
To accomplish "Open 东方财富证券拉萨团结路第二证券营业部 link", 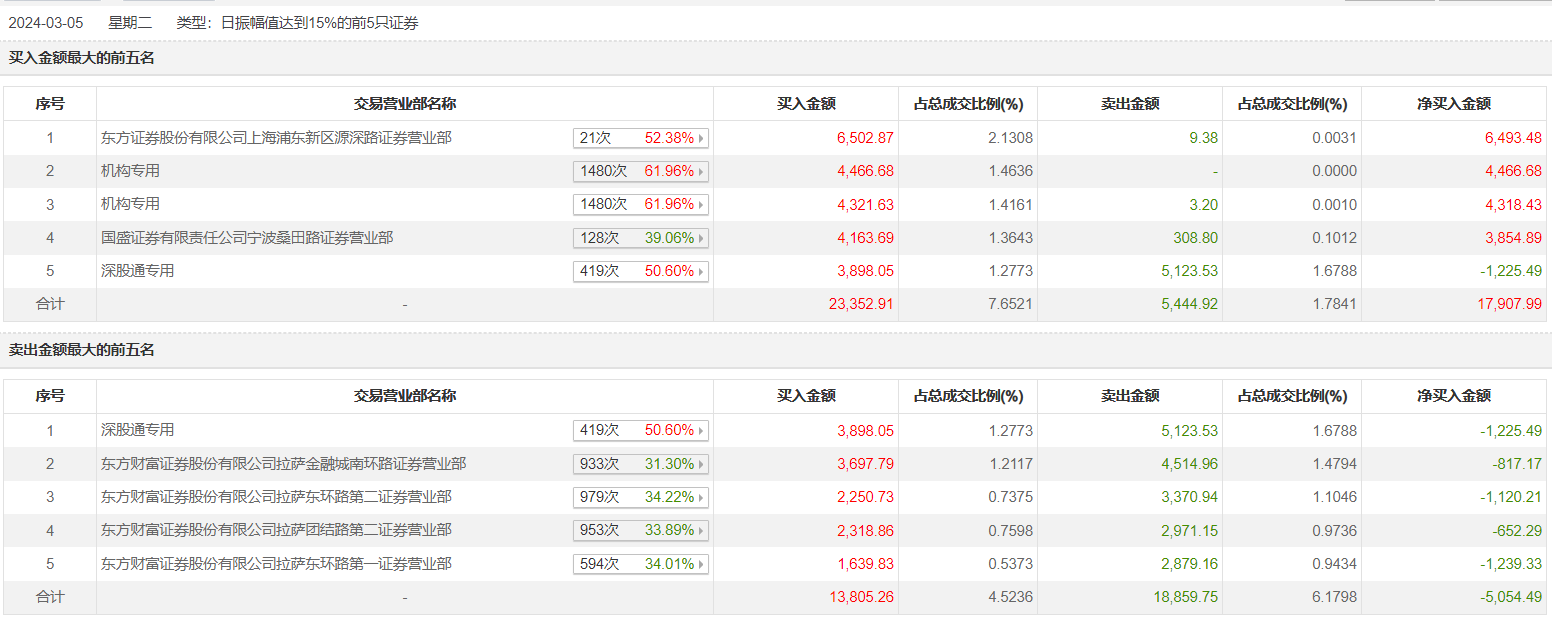I will pos(276,530).
